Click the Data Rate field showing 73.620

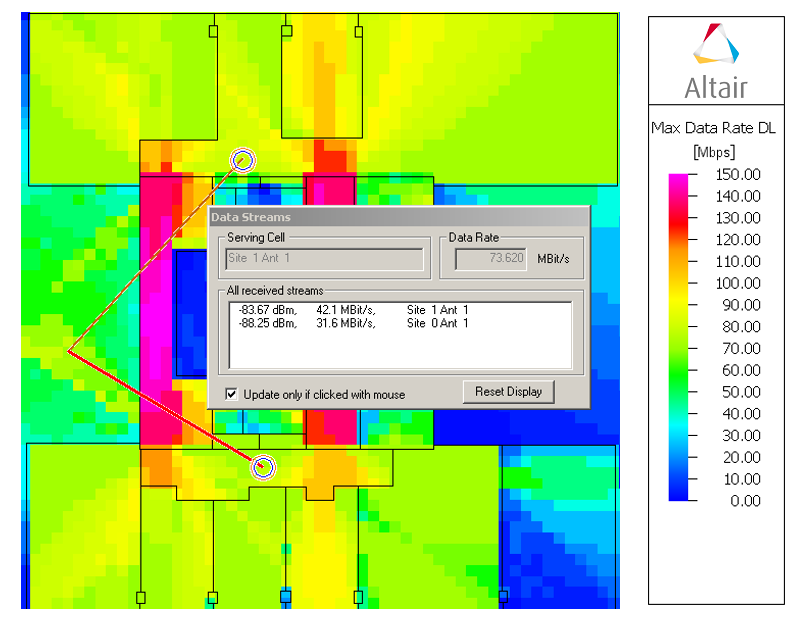[490, 259]
